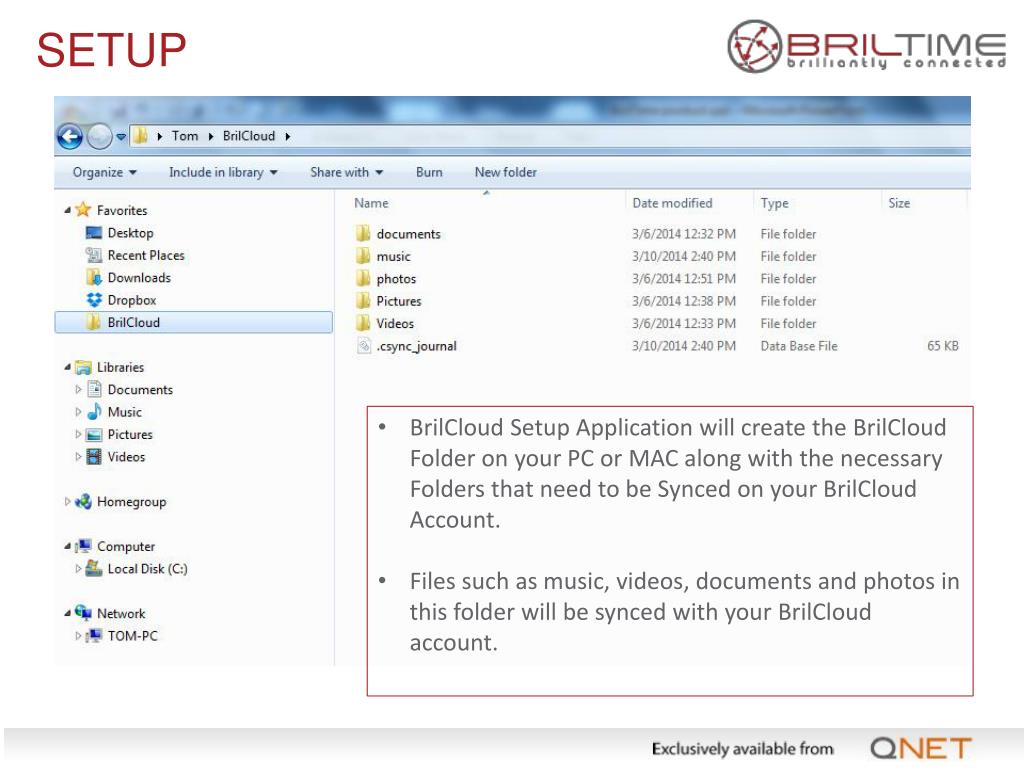1024x768 pixels.
Task: Click the Burn toolbar button
Action: [x=429, y=172]
